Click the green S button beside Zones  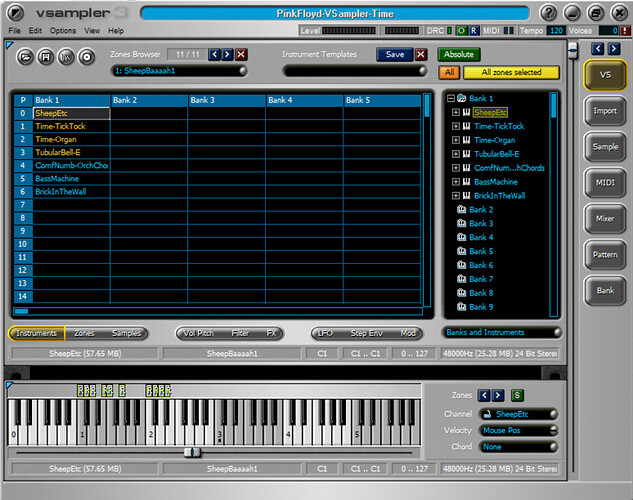coord(517,395)
